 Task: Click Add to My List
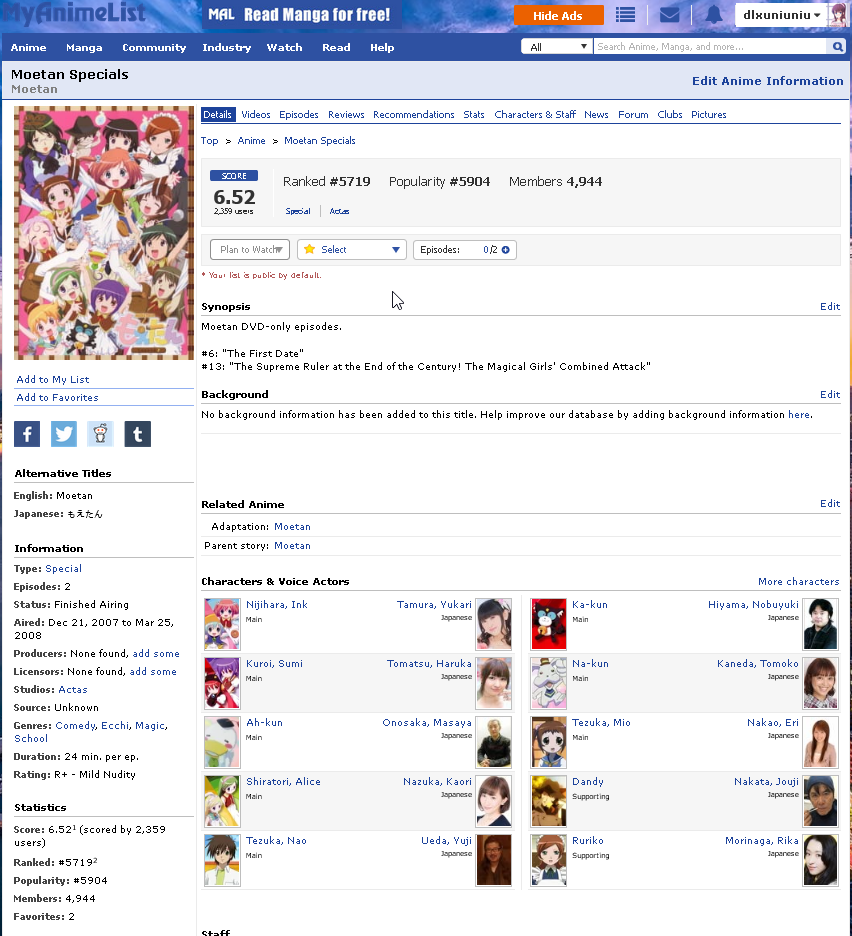[x=53, y=380]
